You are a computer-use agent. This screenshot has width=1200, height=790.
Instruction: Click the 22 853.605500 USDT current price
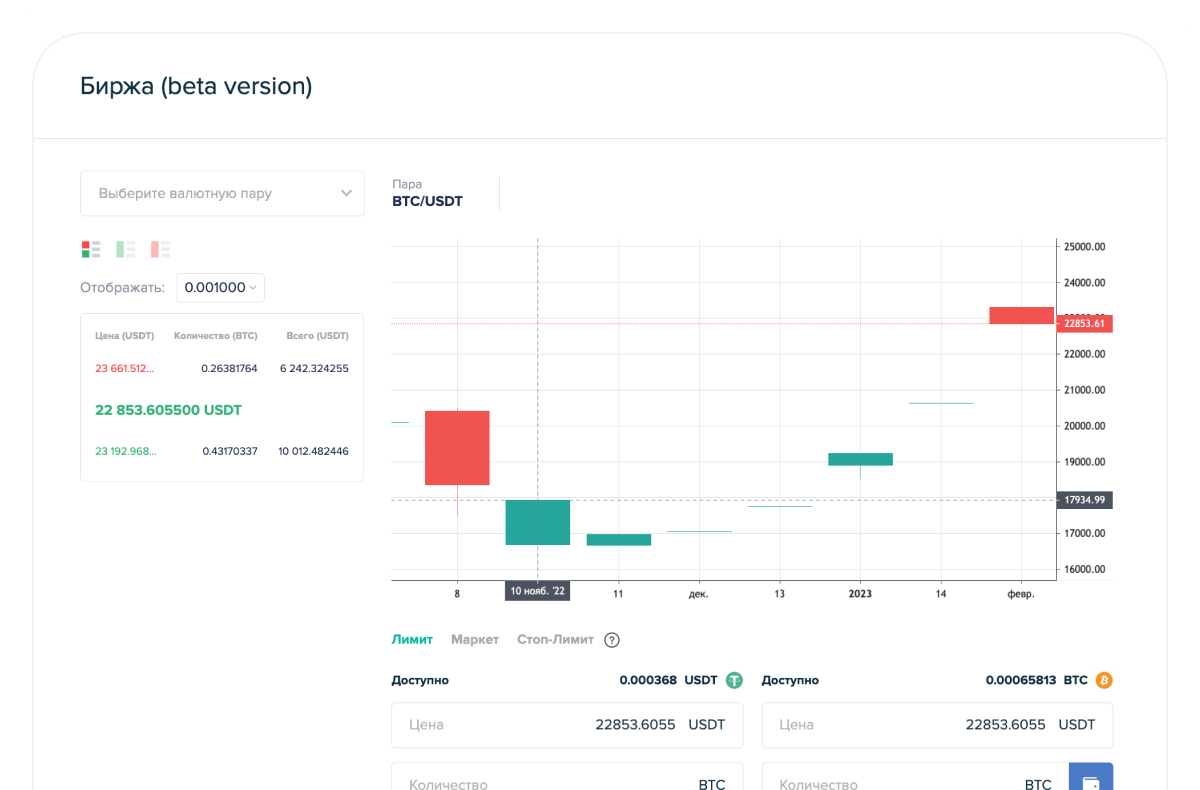(x=168, y=410)
